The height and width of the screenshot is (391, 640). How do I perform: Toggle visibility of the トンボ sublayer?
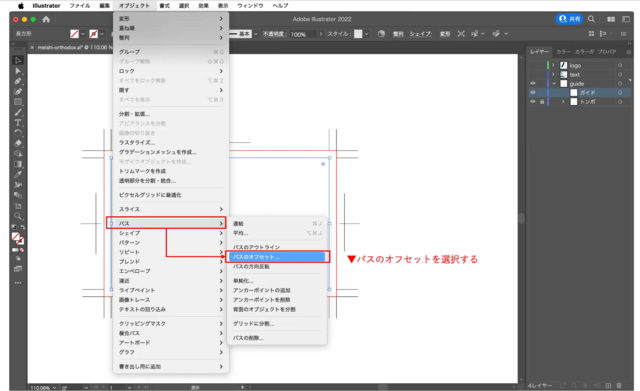[x=533, y=102]
